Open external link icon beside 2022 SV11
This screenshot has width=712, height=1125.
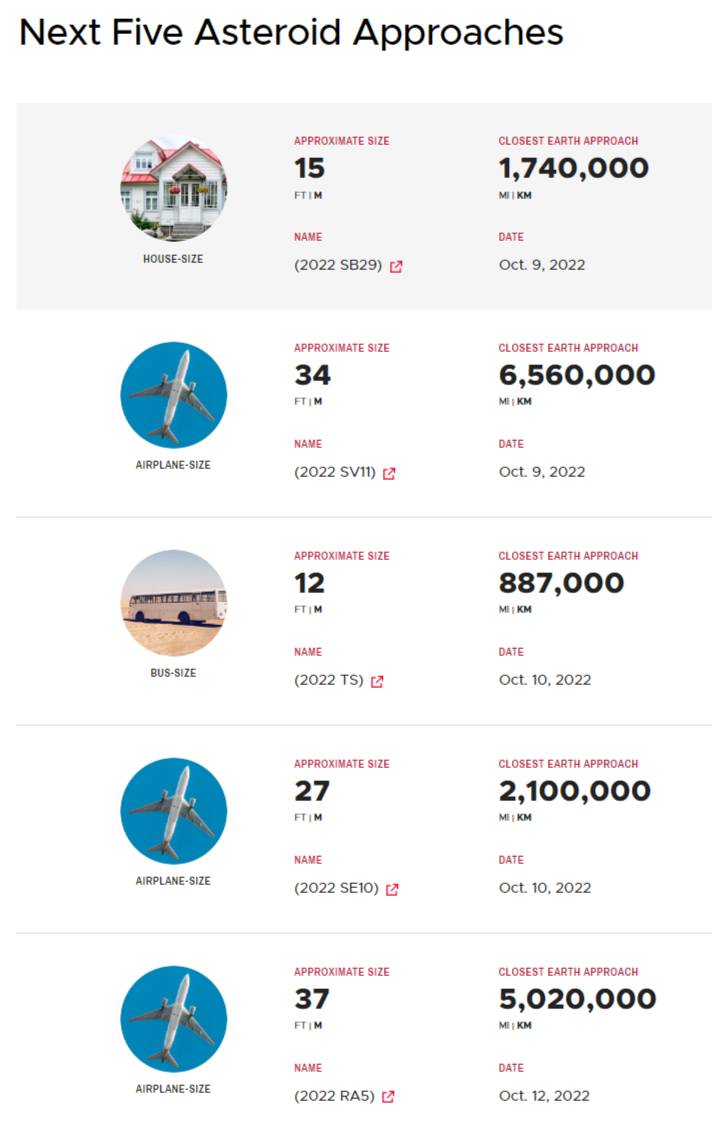pos(389,473)
